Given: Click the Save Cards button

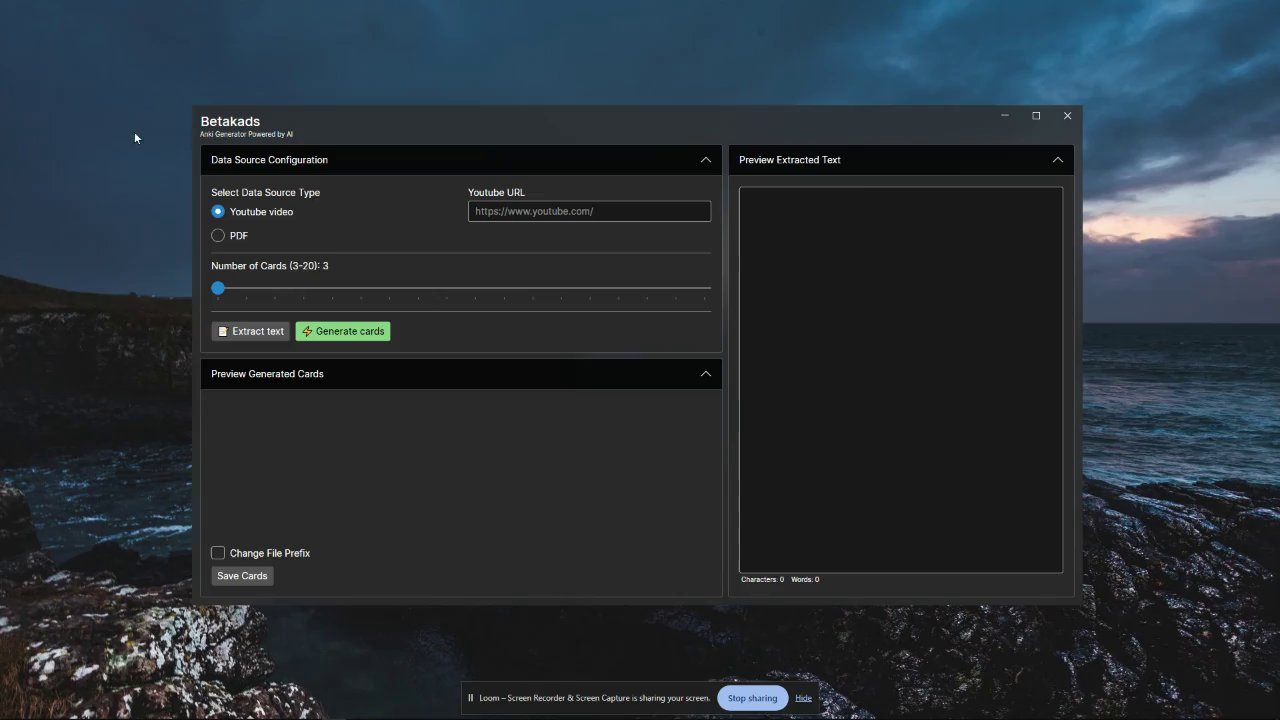Looking at the screenshot, I should [242, 576].
